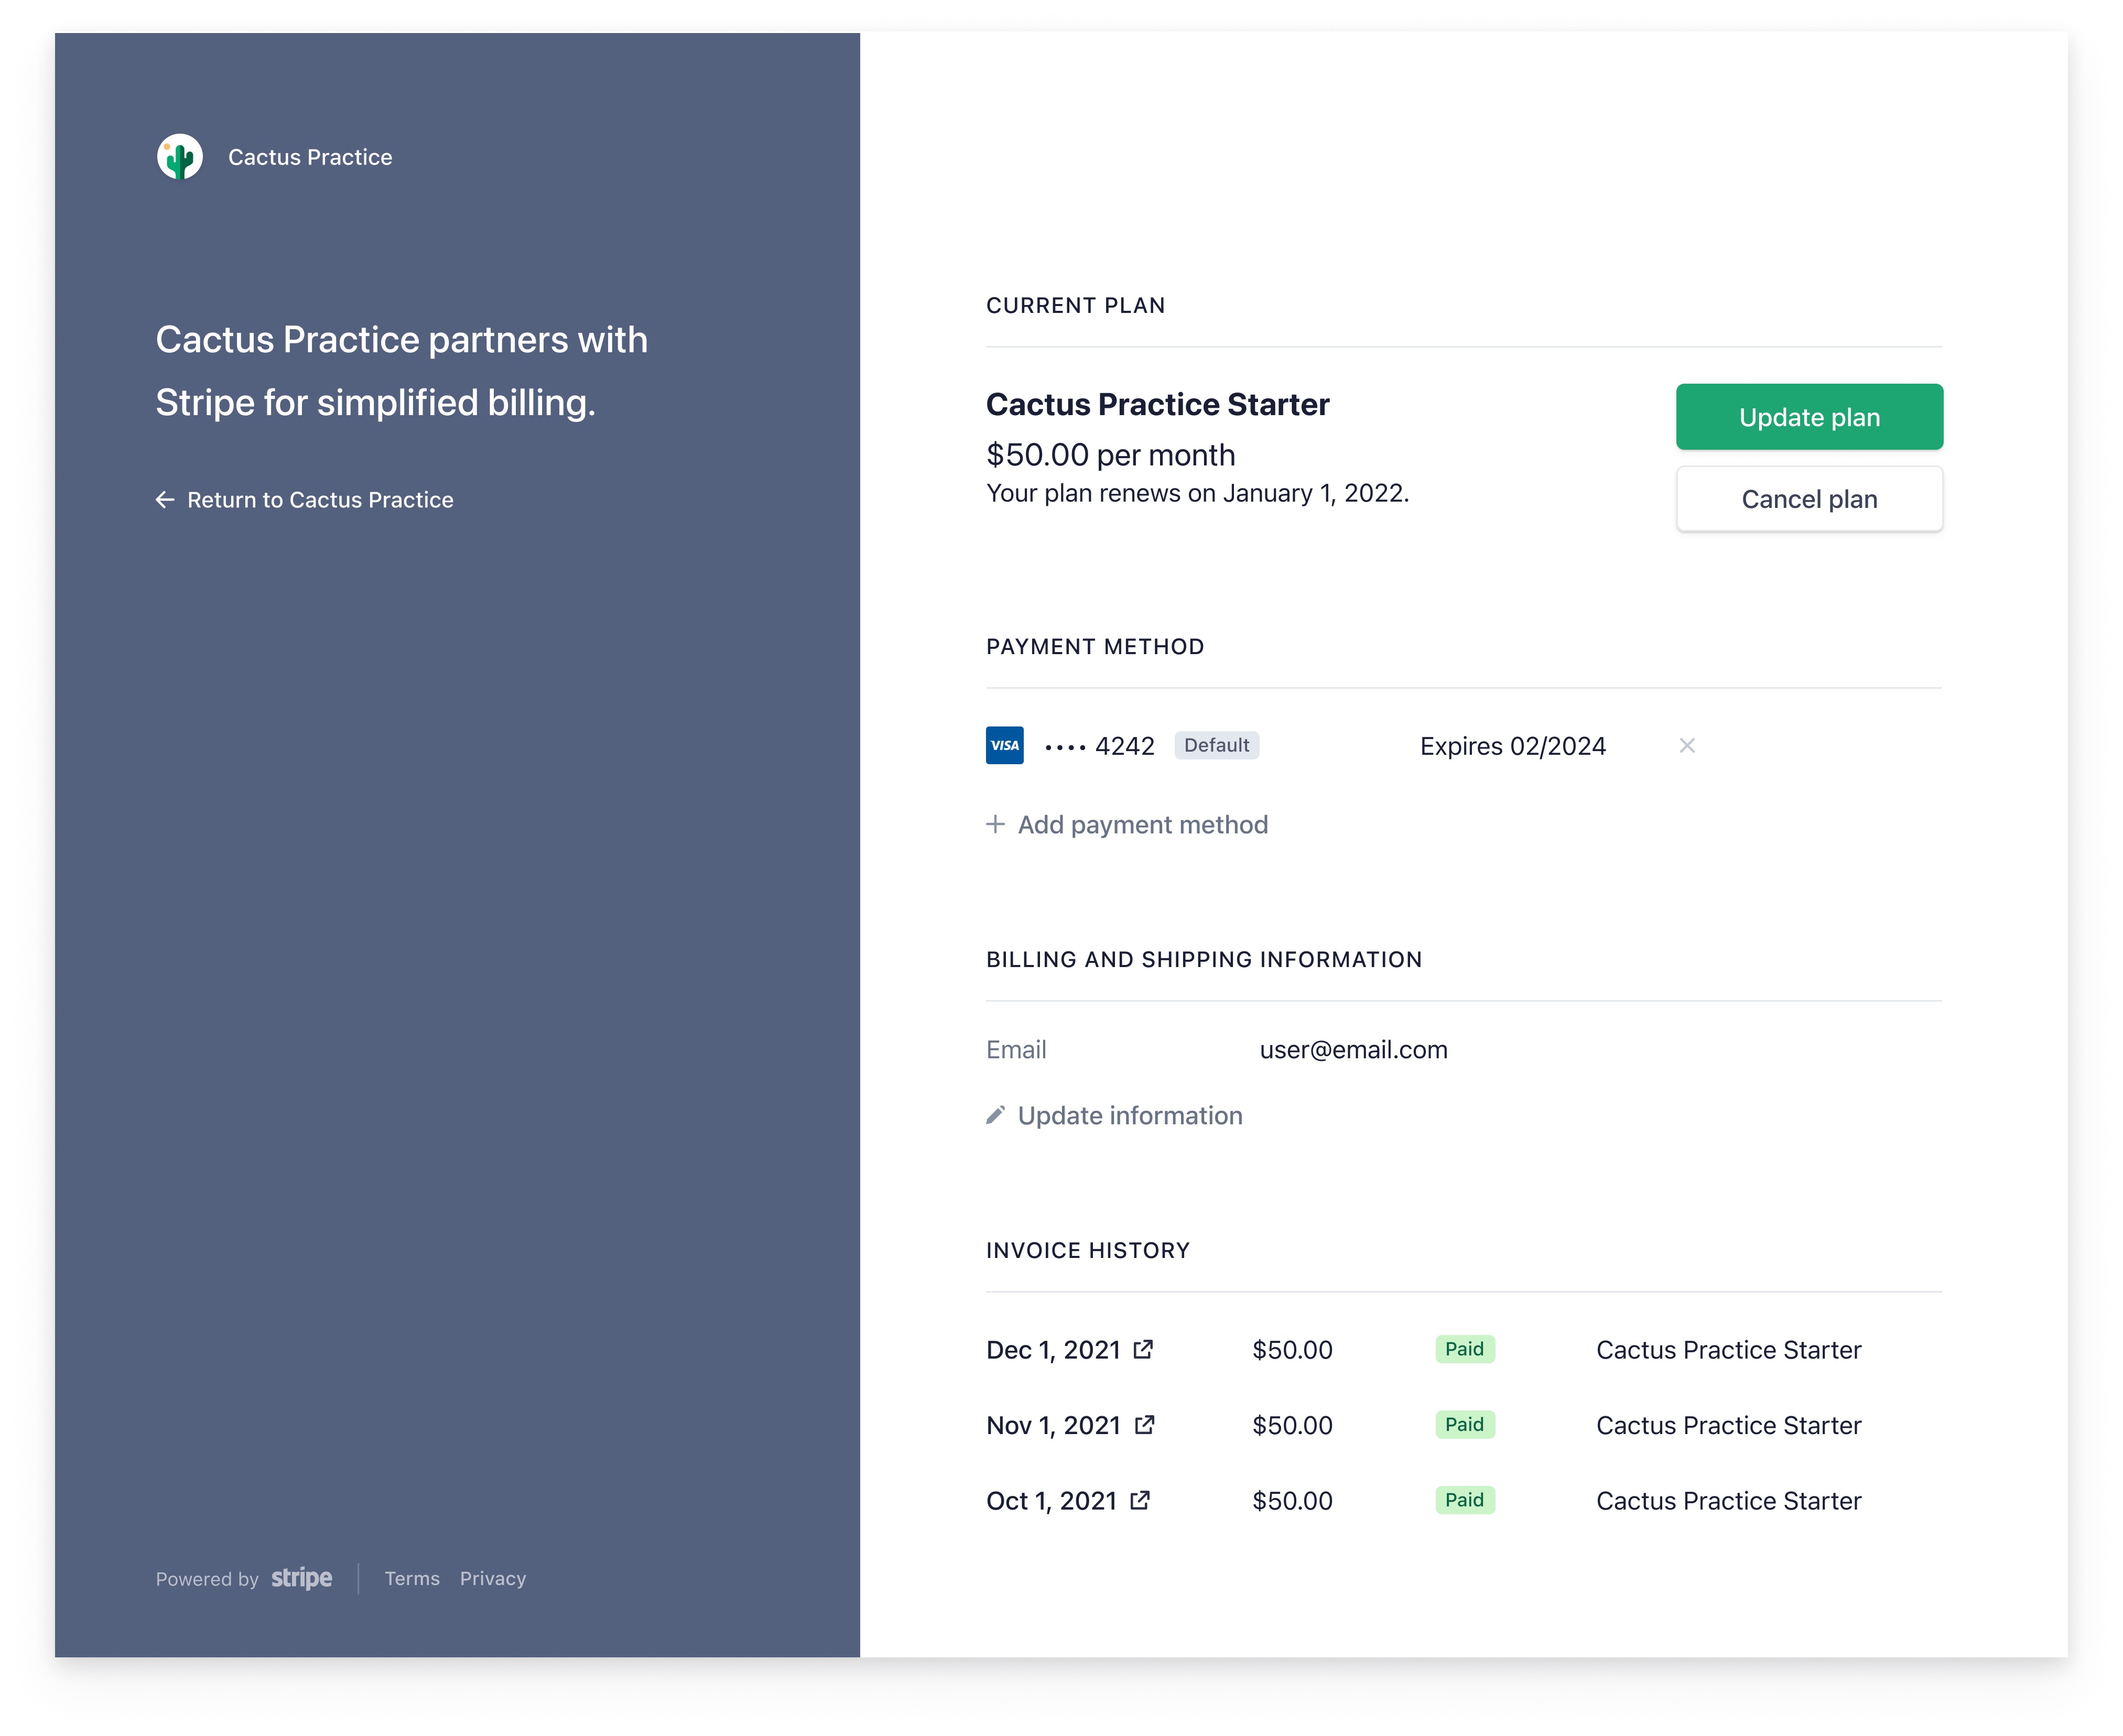Viewport: 2123px width, 1736px height.
Task: Select the user@email.com email text
Action: point(1353,1049)
